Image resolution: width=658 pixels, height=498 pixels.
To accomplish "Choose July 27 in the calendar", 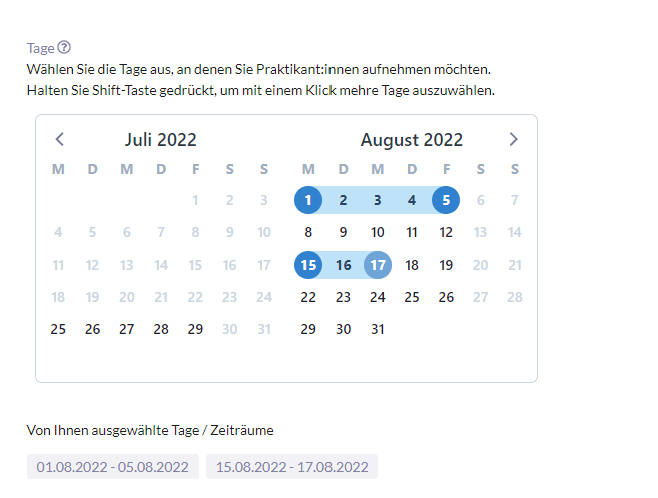I will [126, 329].
